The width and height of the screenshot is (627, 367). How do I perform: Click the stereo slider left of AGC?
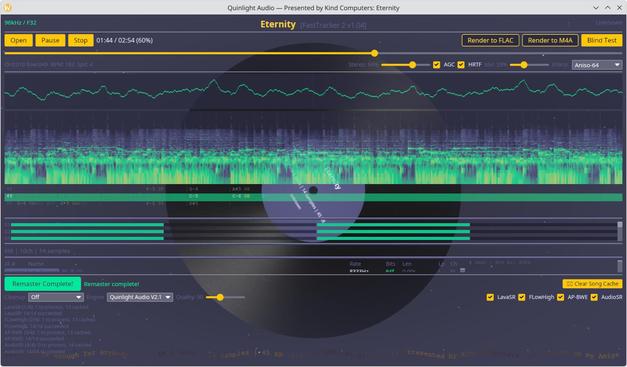click(x=405, y=65)
